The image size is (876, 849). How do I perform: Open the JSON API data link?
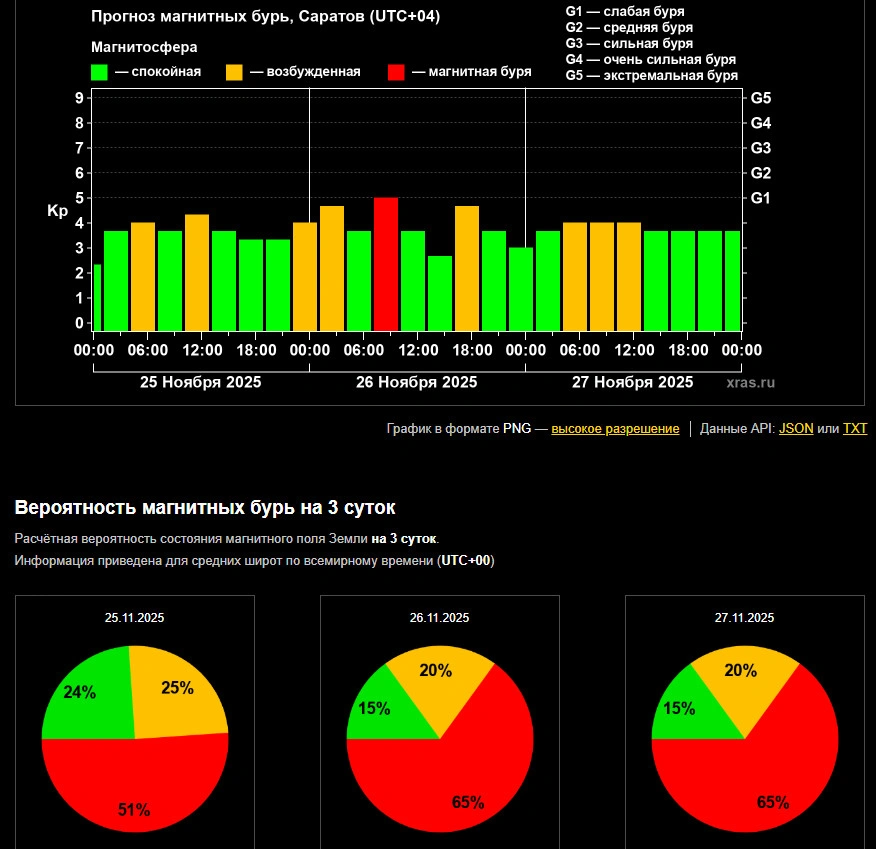pos(796,428)
